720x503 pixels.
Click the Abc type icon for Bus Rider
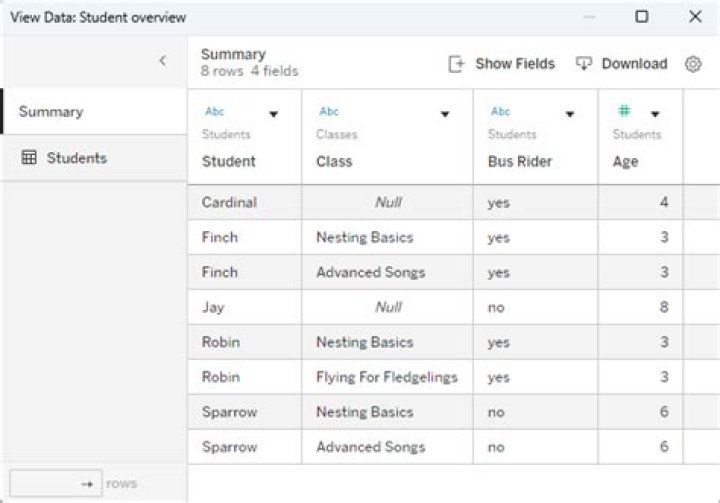pos(500,112)
